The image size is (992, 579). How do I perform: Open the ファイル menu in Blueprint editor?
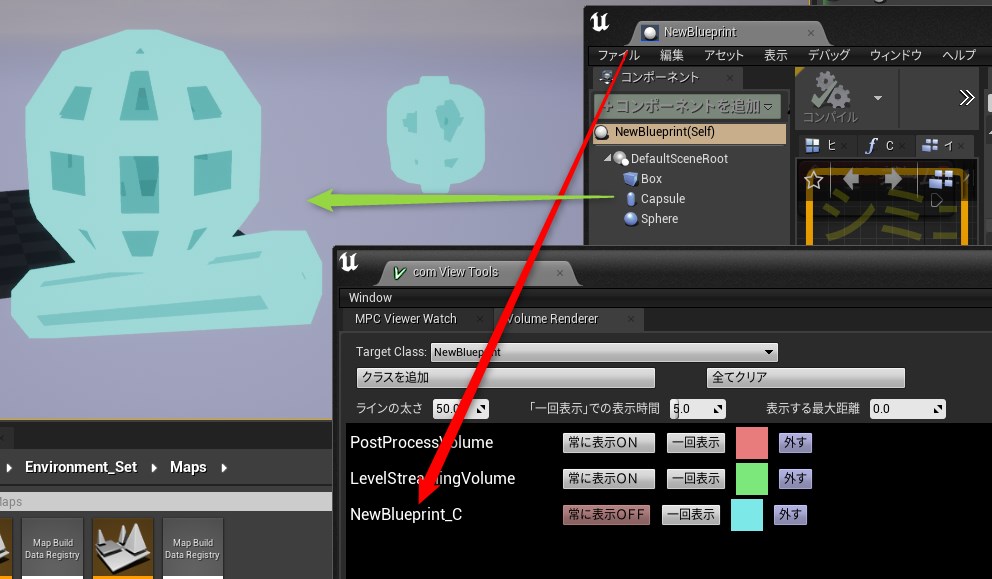pos(618,55)
